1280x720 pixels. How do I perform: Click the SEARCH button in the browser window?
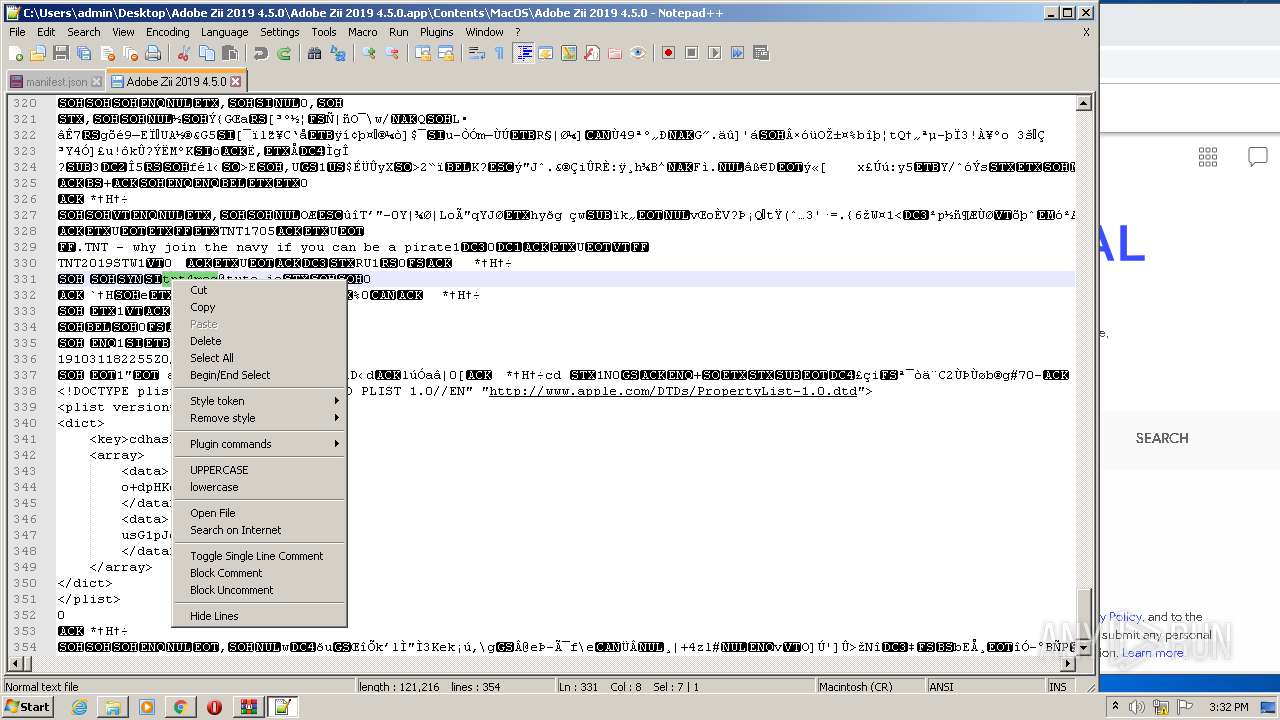(1162, 438)
